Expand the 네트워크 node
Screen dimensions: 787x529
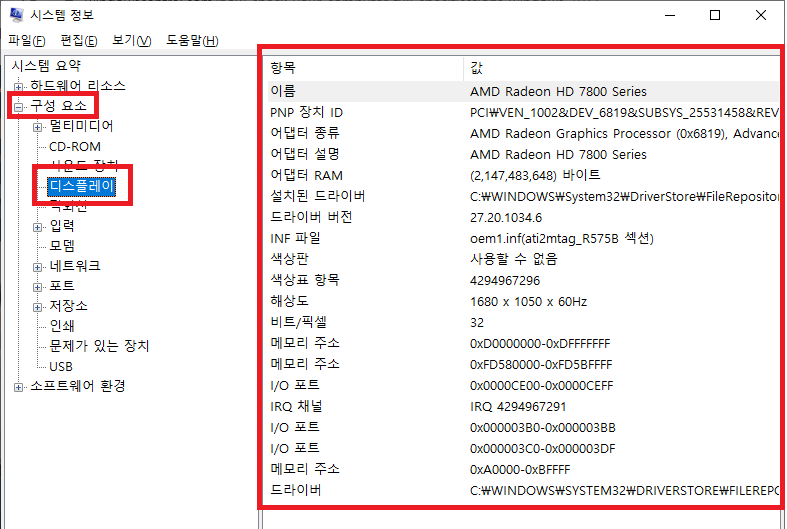[x=38, y=267]
